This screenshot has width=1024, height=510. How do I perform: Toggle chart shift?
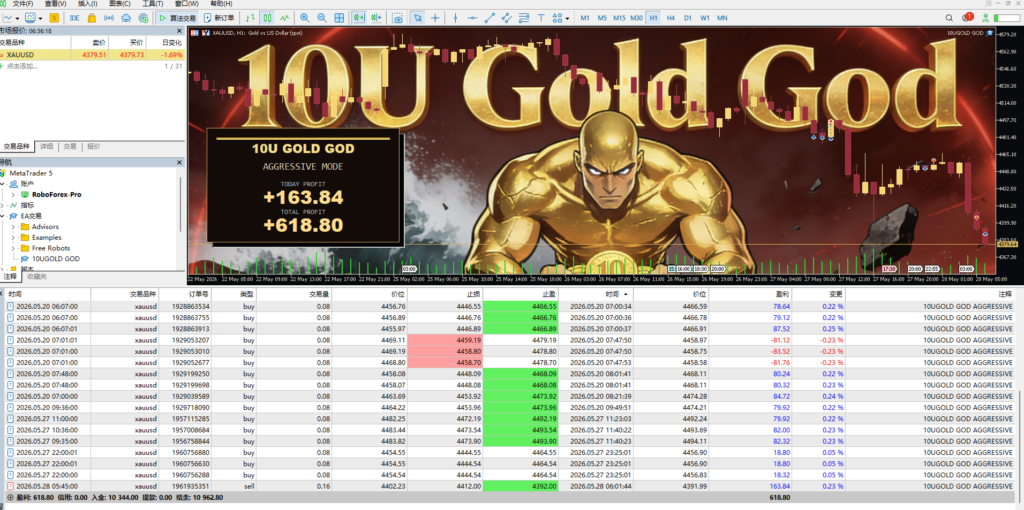tap(376, 18)
